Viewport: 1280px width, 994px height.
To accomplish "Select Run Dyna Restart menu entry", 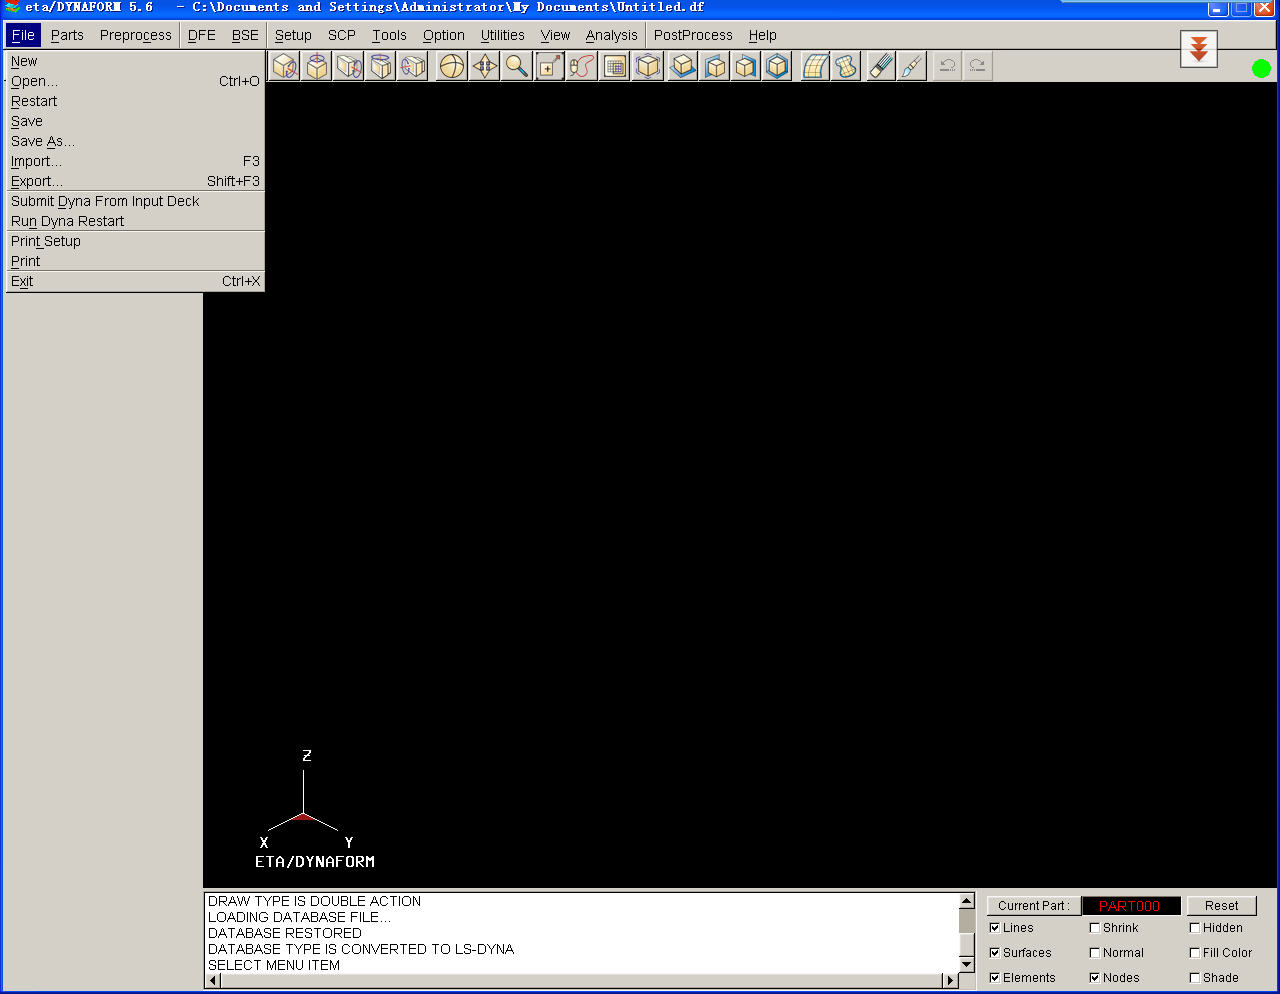I will [134, 221].
